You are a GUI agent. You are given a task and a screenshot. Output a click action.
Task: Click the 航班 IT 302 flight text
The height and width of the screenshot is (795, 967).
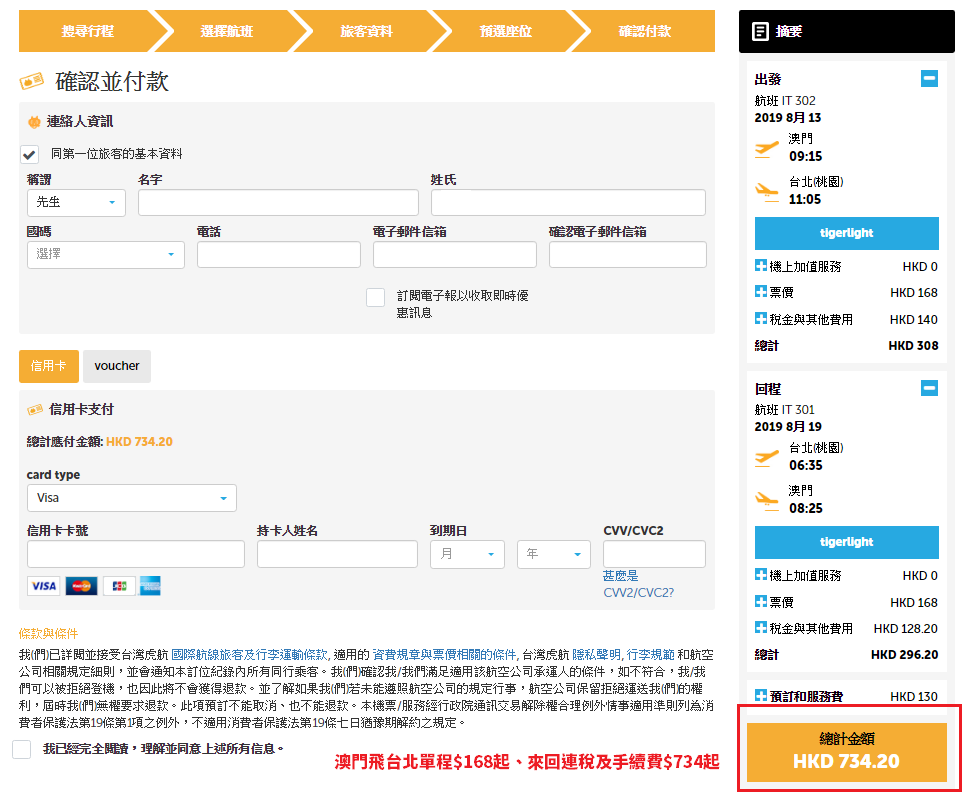click(x=785, y=101)
